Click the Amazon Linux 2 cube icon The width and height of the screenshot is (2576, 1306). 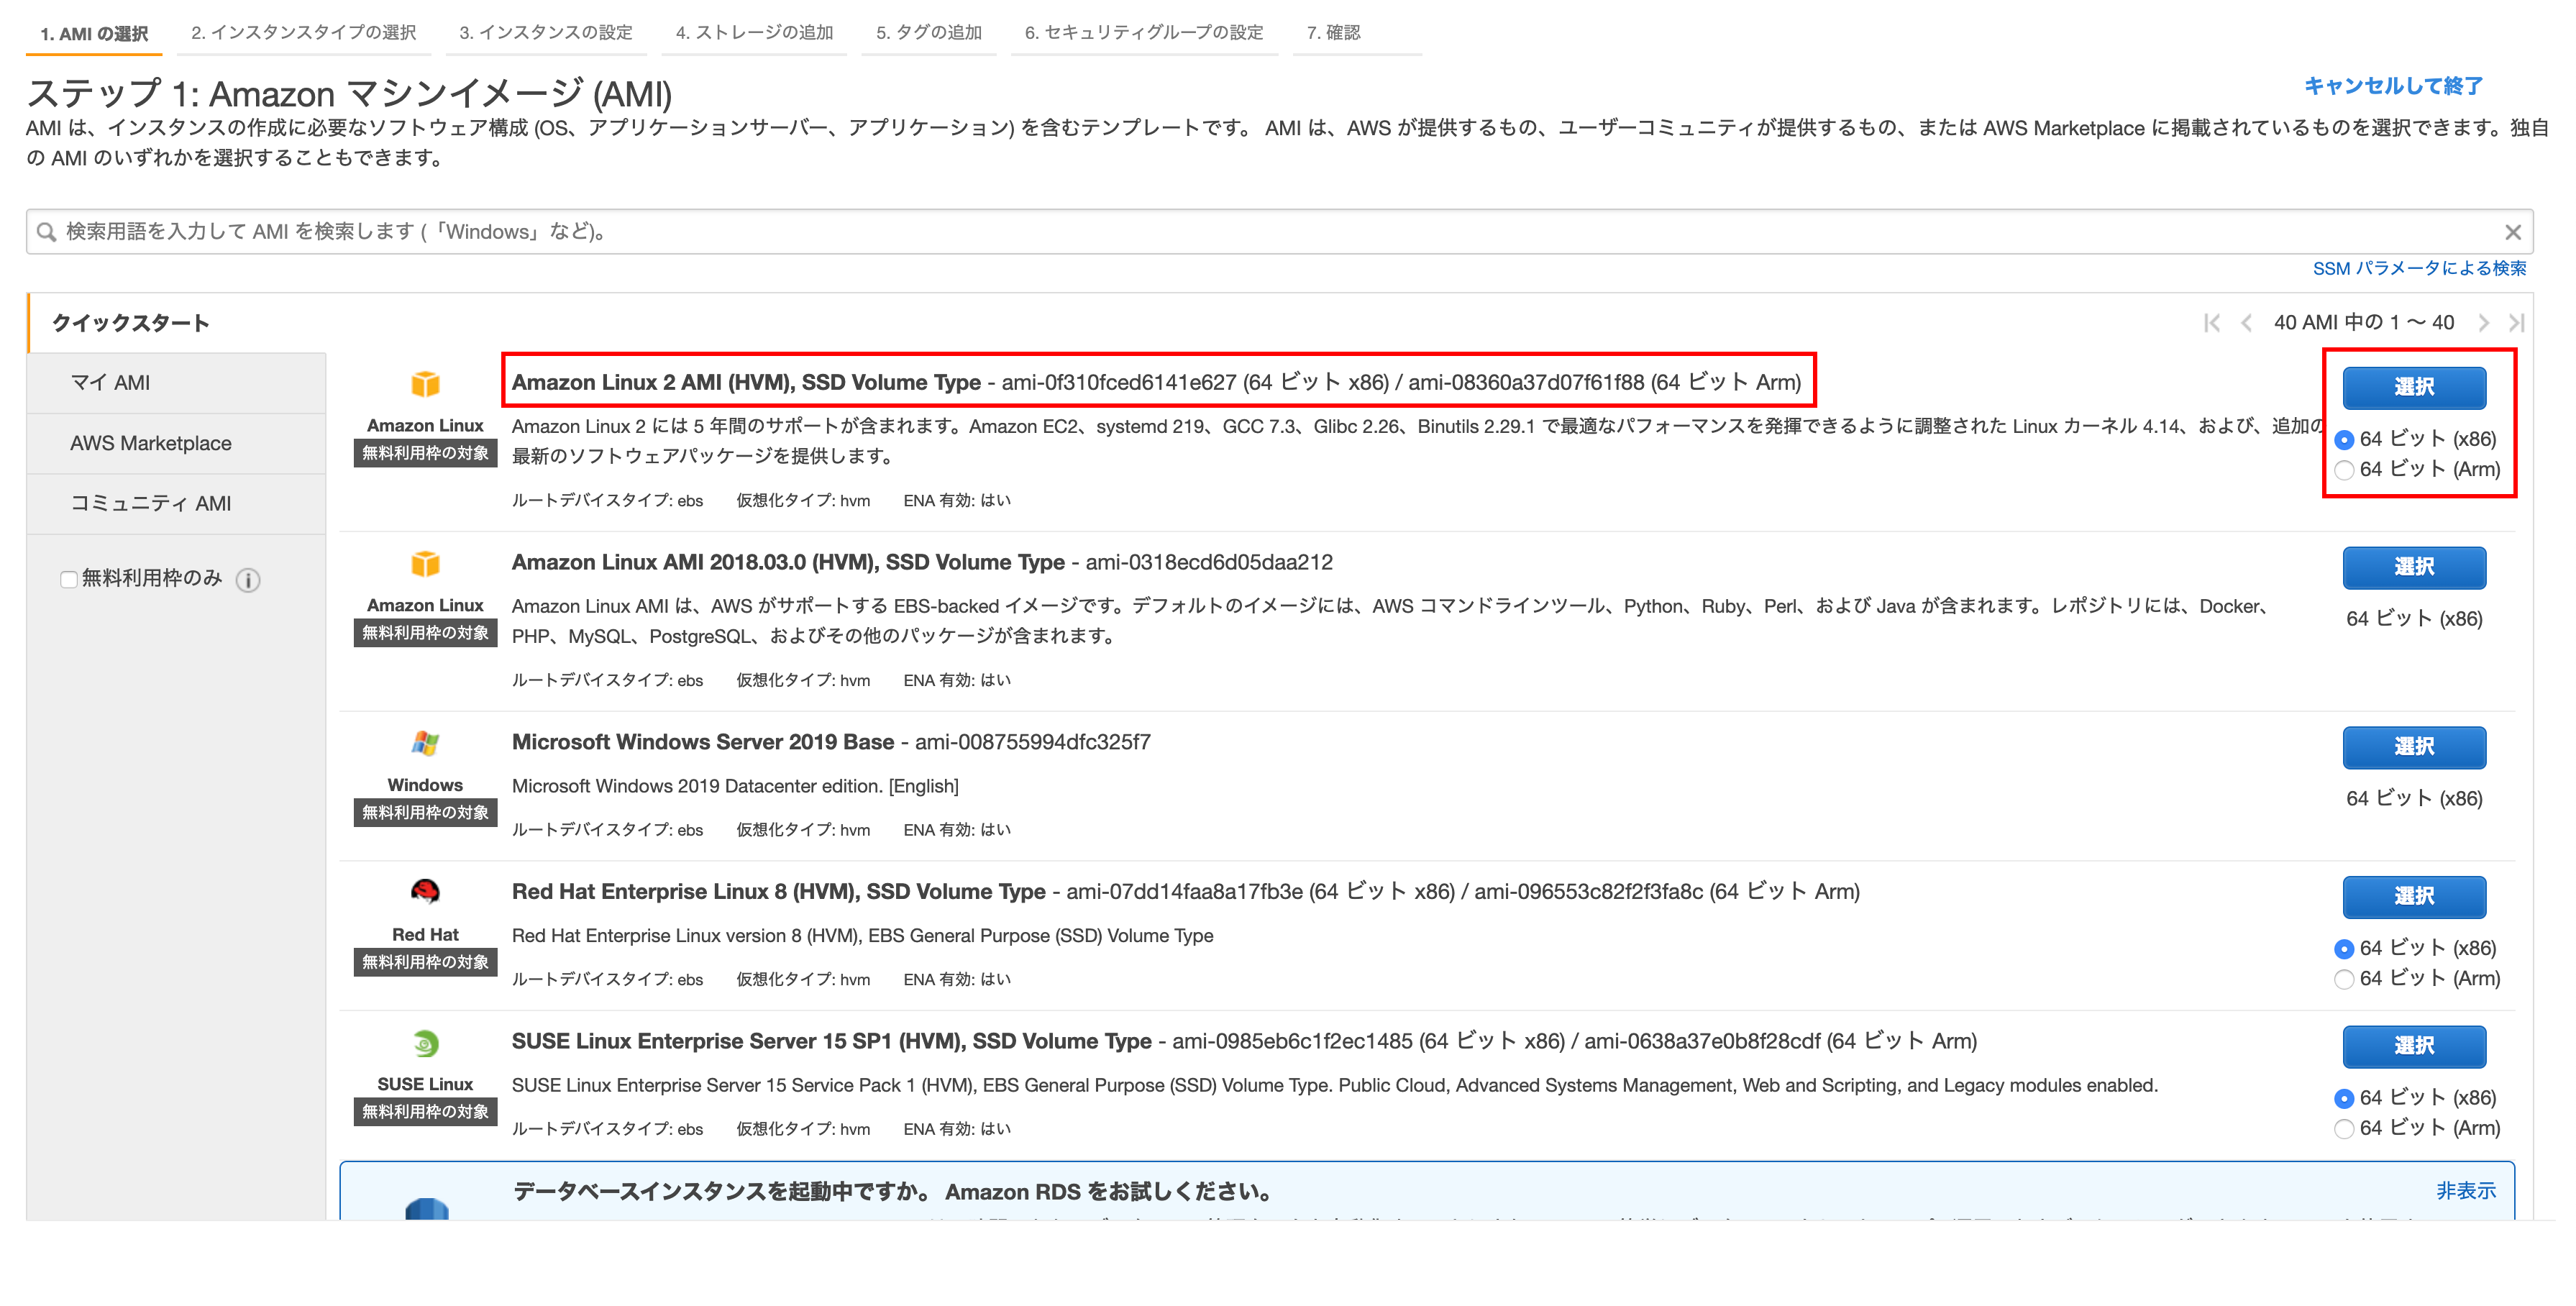pos(425,384)
